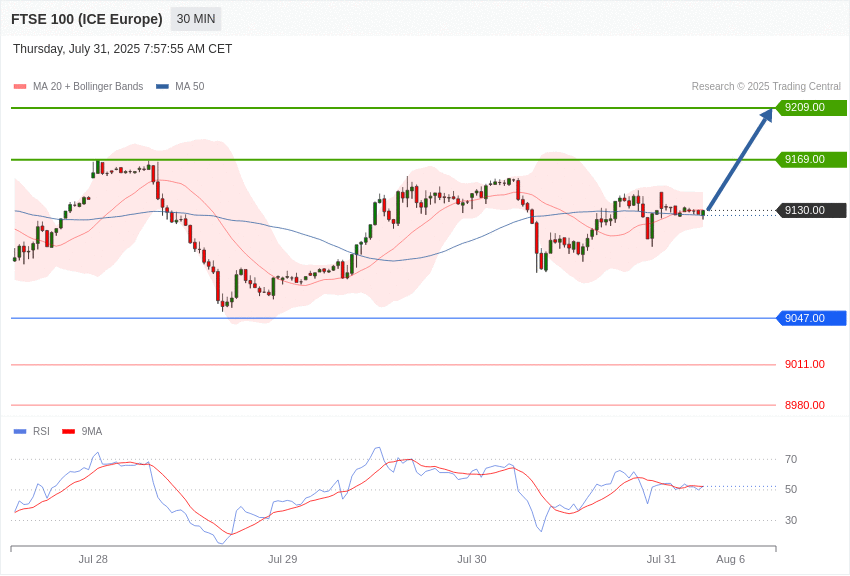Viewport: 850px width, 576px height.
Task: Select the Jul 30 date axis label
Action: click(470, 559)
